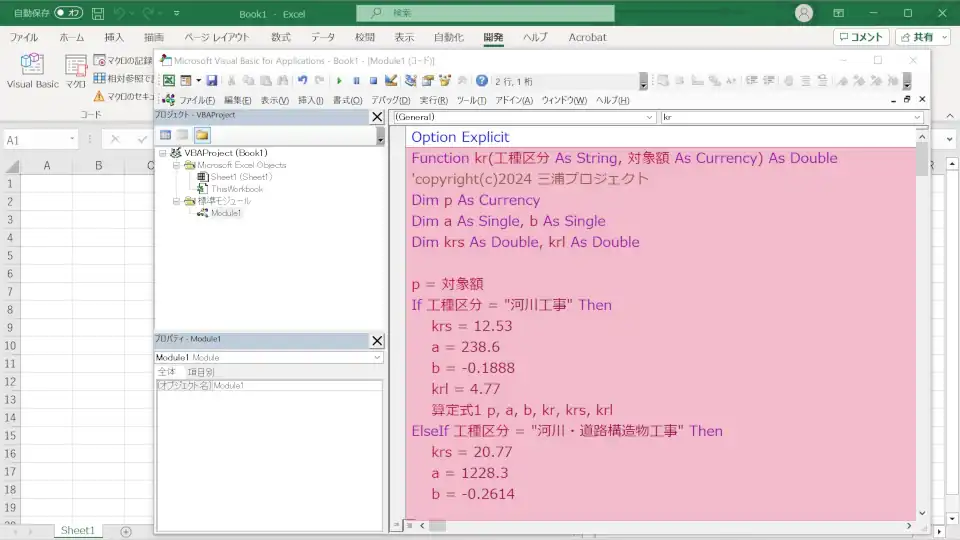Toggle Folders in the Project panel
960x540 pixels.
[202, 135]
